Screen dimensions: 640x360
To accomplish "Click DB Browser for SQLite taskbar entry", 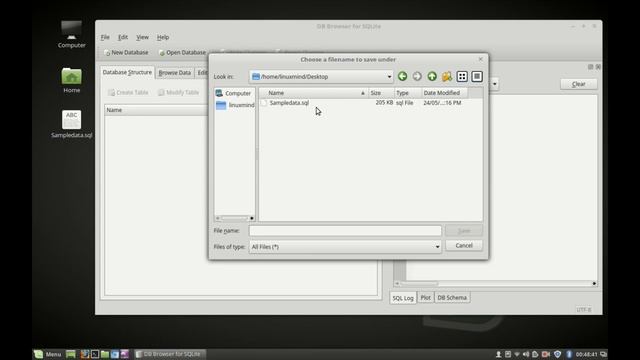I will click(x=170, y=354).
